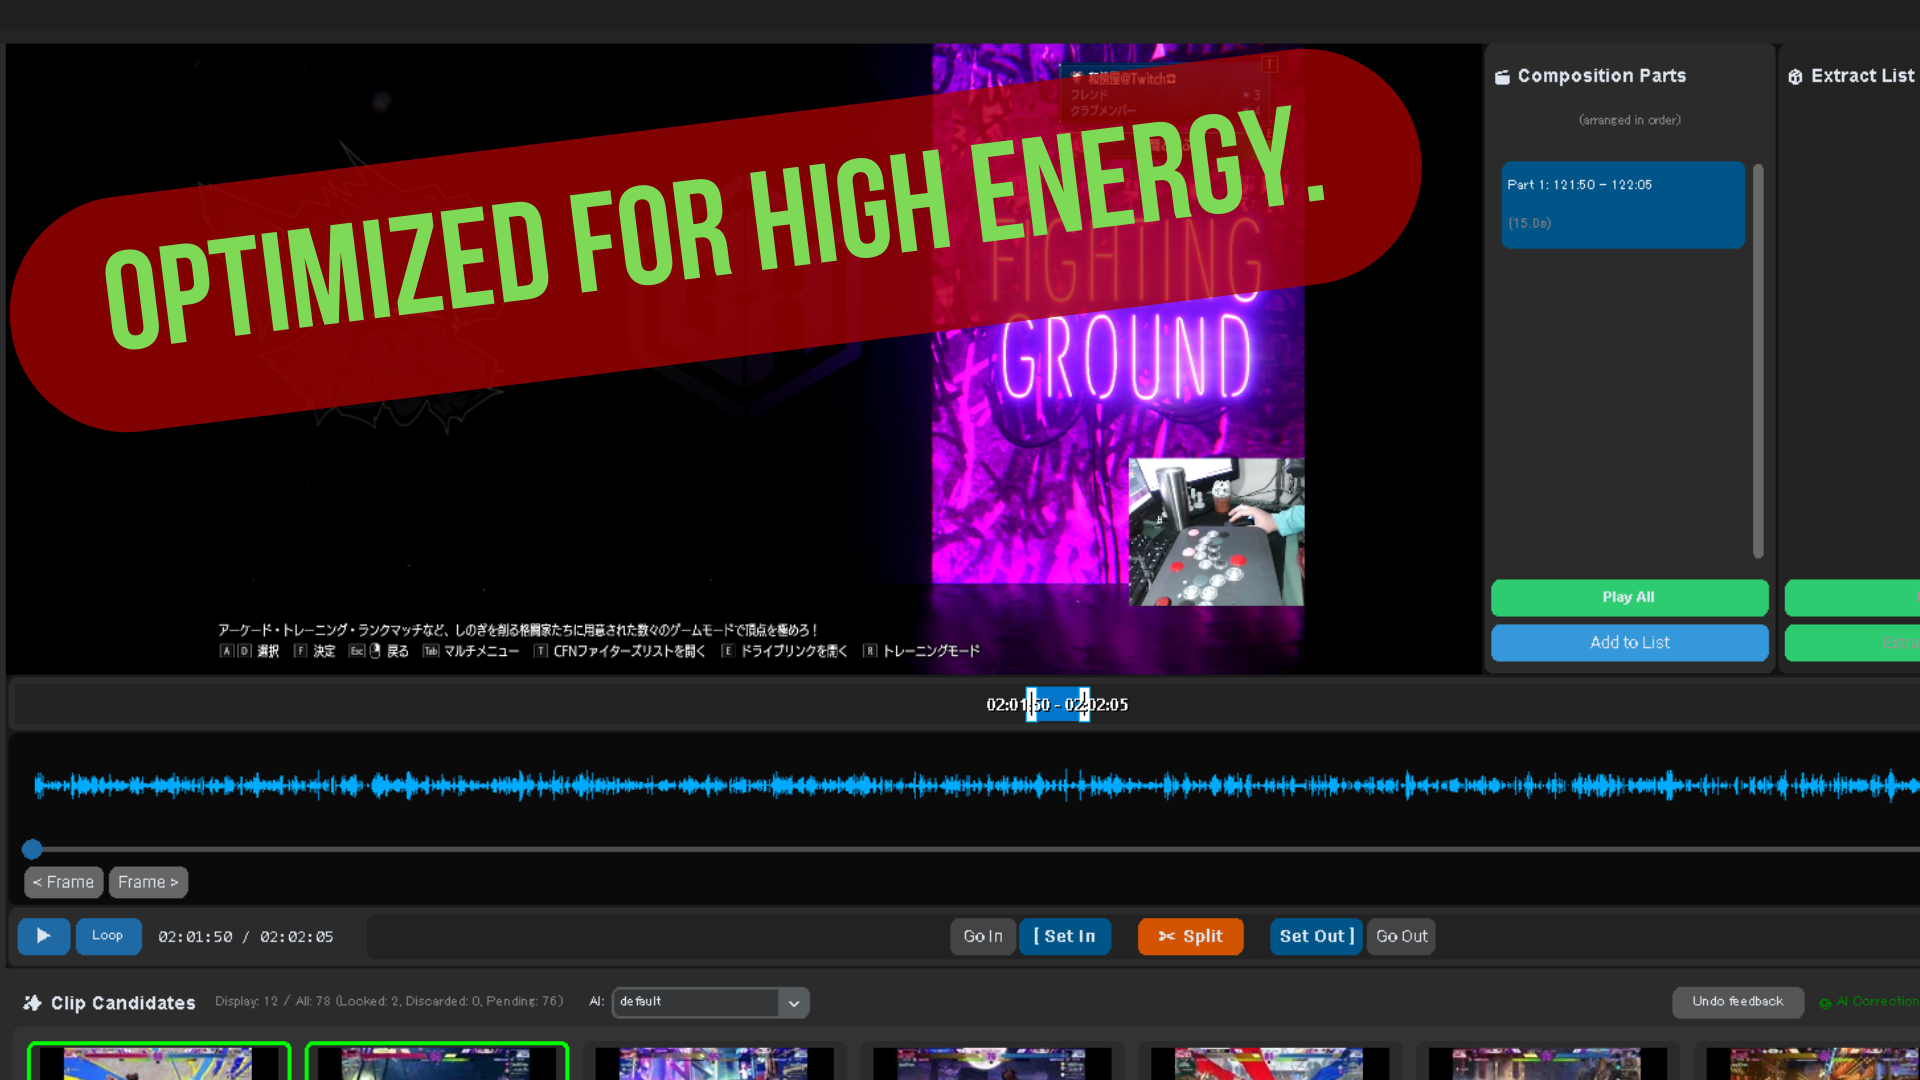The height and width of the screenshot is (1080, 1920).
Task: Step back one frame
Action: [63, 882]
